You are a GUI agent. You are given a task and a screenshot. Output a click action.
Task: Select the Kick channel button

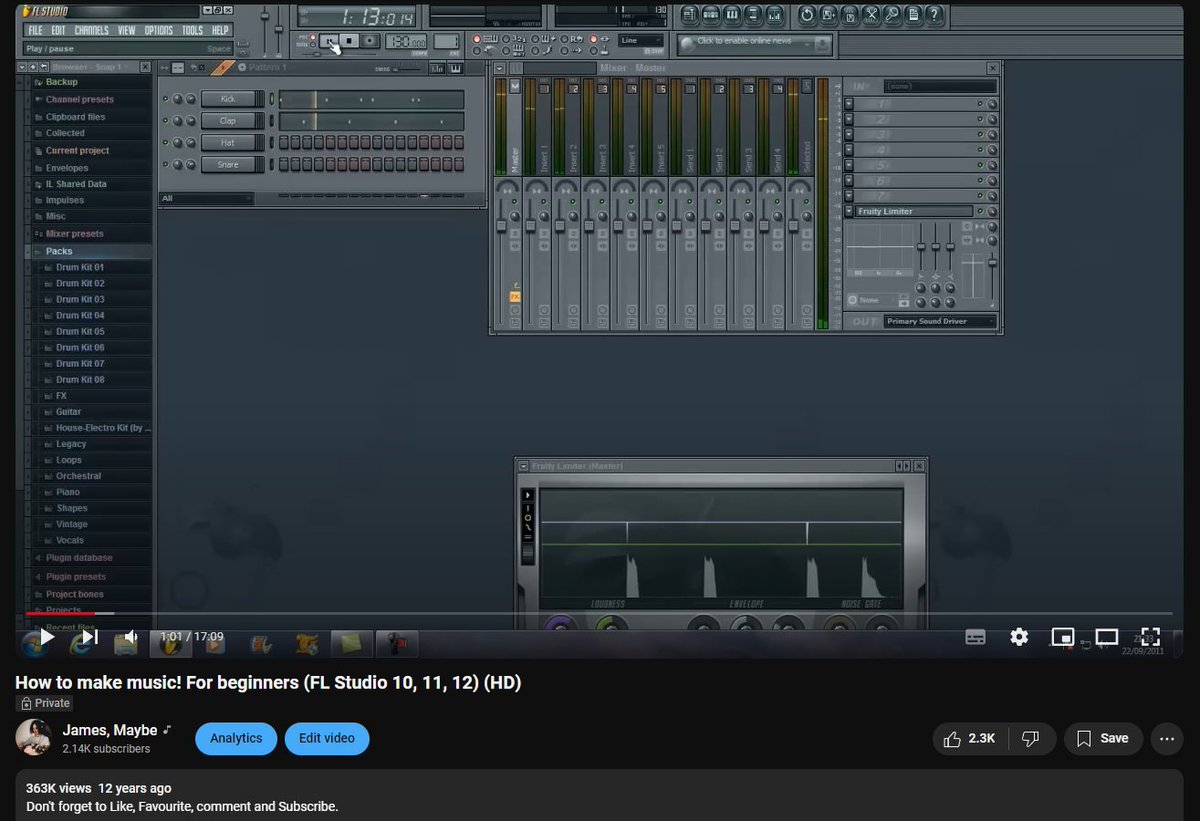pos(228,99)
